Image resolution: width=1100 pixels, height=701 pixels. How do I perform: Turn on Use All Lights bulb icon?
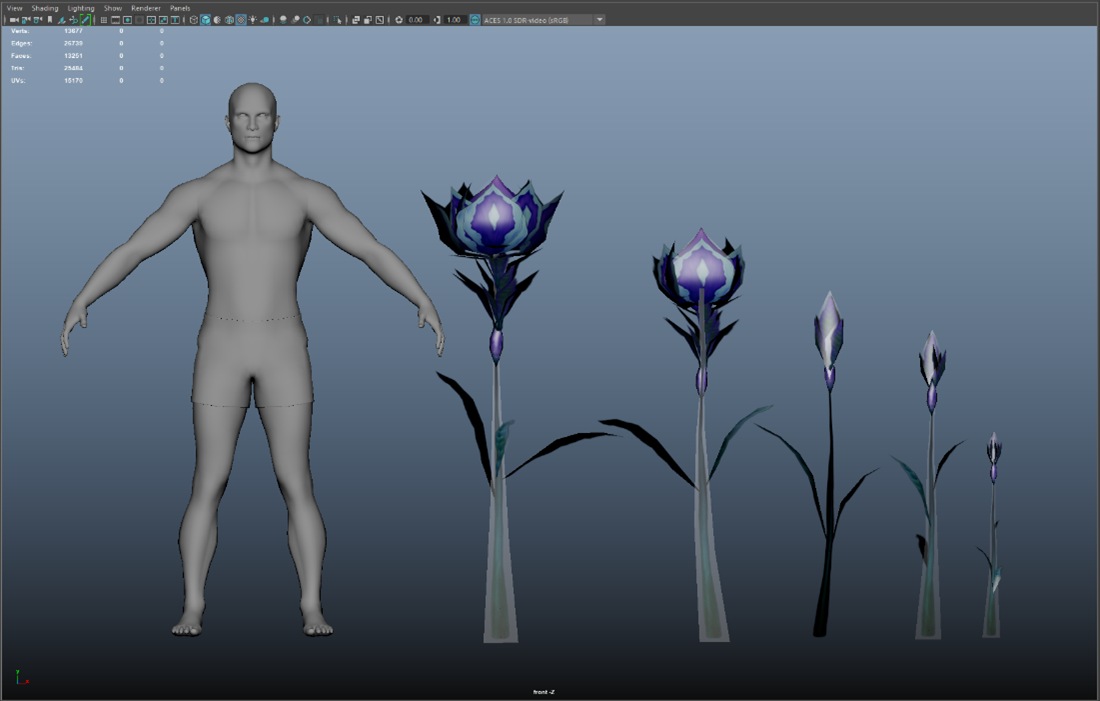(x=252, y=20)
